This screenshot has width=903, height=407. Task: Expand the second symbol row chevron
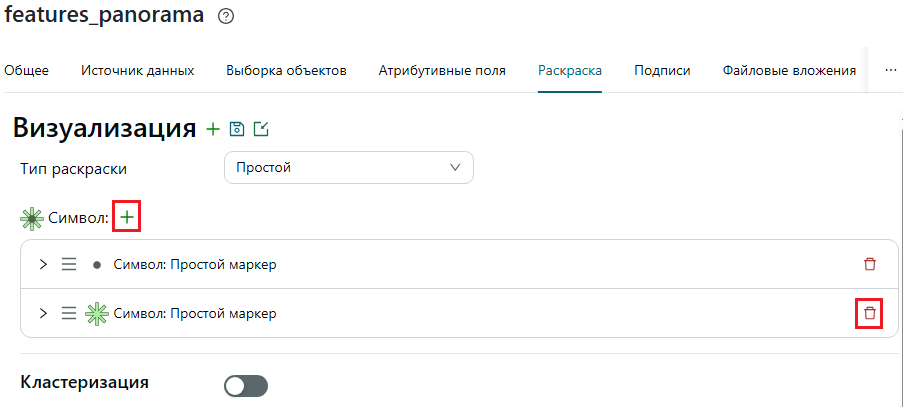[43, 314]
